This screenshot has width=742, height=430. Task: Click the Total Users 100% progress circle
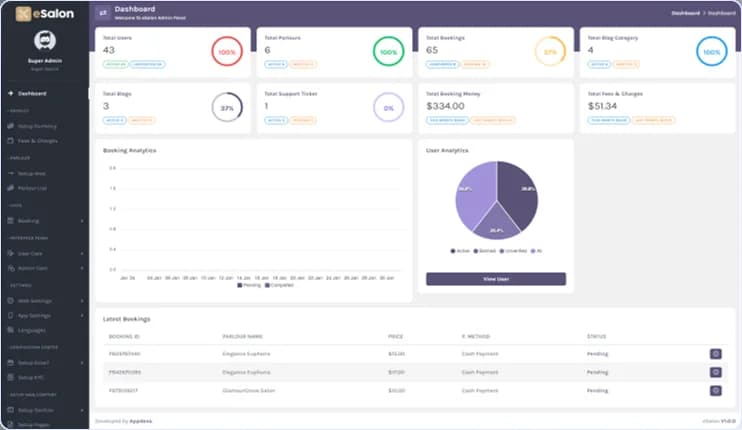pyautogui.click(x=227, y=52)
